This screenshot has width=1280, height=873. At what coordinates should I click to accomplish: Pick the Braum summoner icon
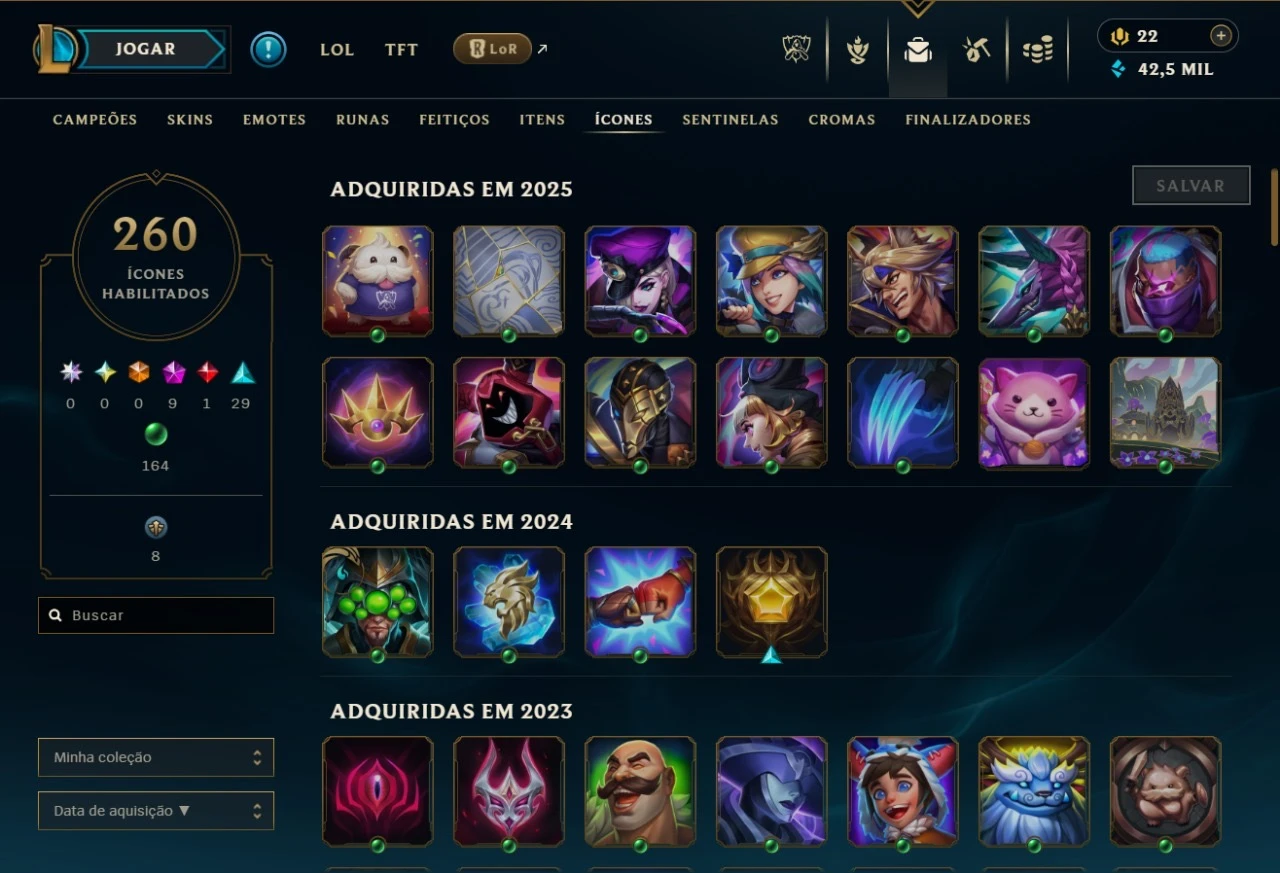(640, 791)
